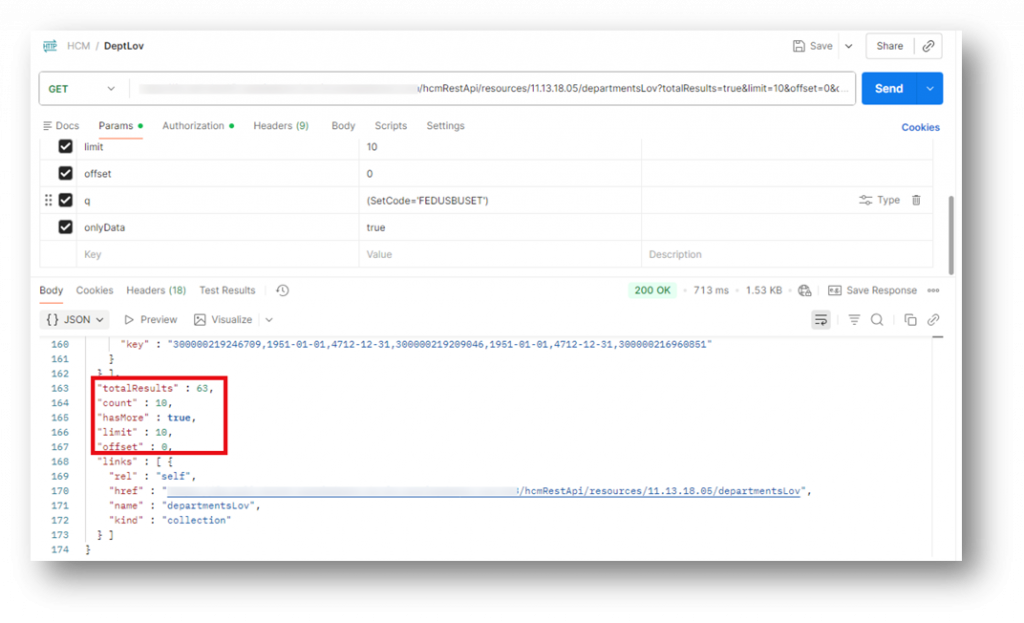Click the DeptLov request name

coord(123,46)
